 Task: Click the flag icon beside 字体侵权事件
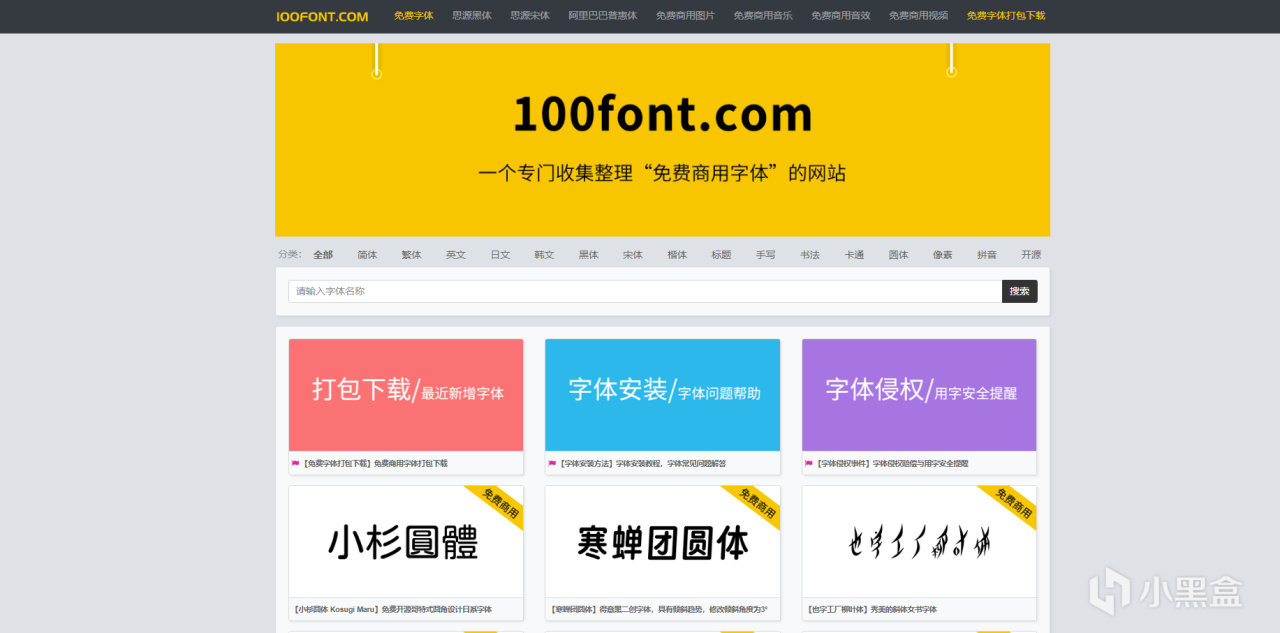tap(809, 464)
